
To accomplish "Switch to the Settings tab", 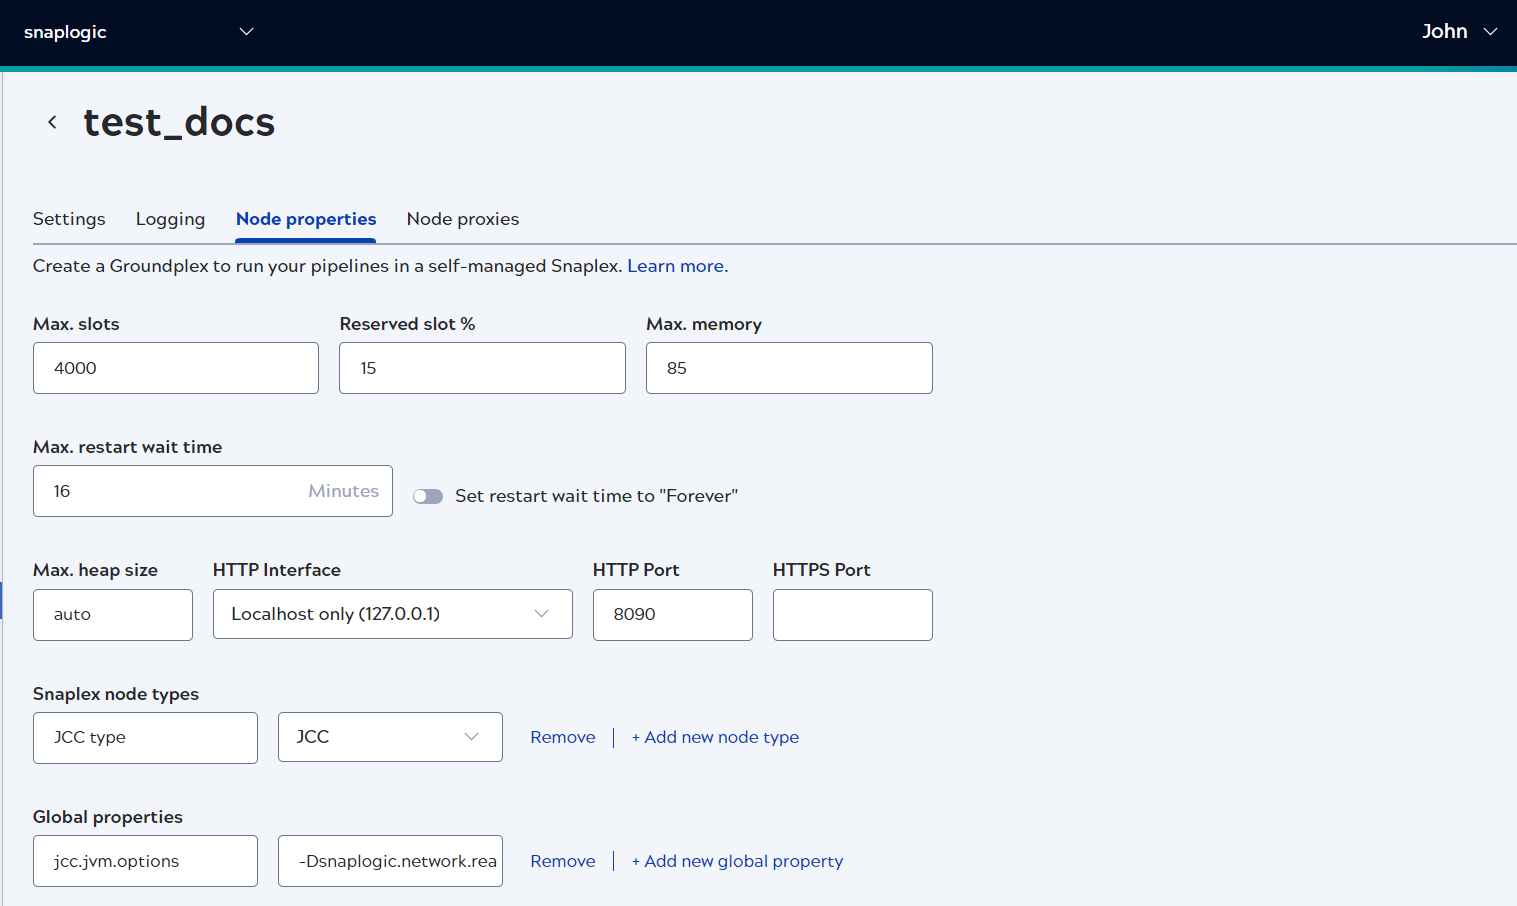I will point(69,219).
